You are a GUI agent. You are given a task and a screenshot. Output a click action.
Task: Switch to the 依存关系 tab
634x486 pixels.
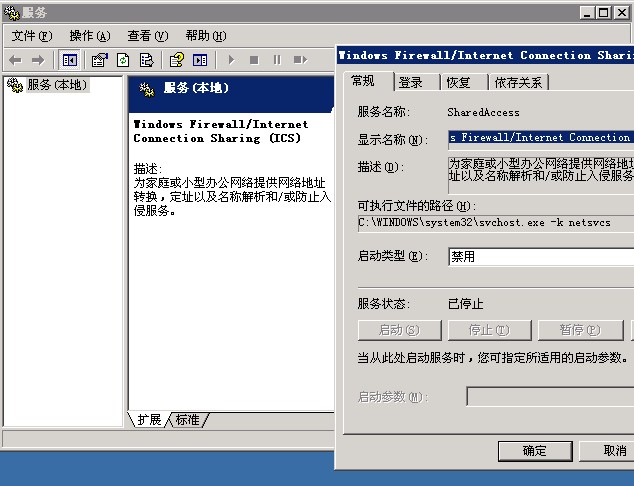point(518,82)
